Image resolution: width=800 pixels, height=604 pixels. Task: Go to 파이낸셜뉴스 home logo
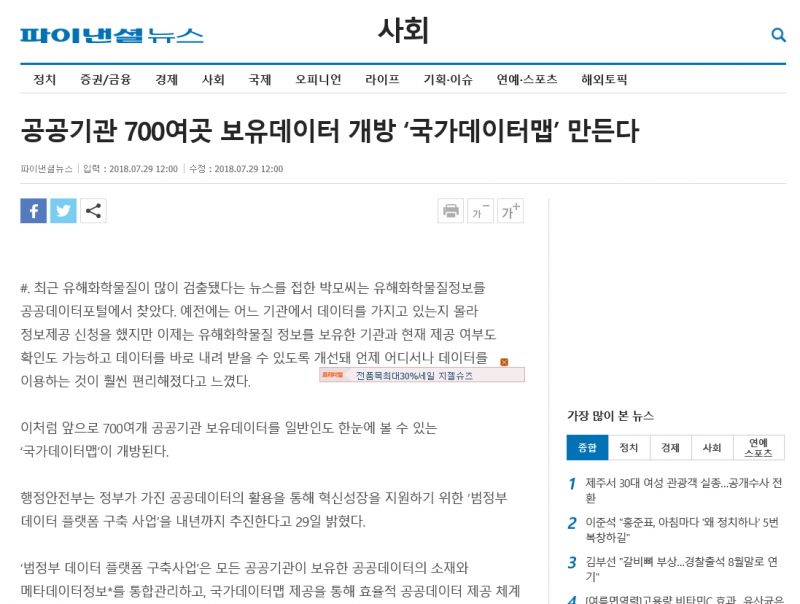pyautogui.click(x=112, y=36)
